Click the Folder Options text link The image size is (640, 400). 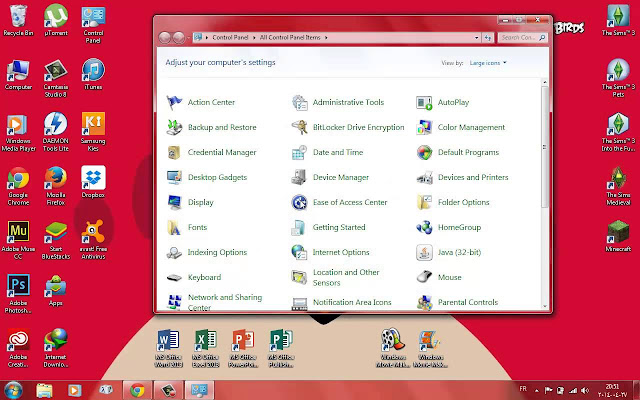click(463, 202)
